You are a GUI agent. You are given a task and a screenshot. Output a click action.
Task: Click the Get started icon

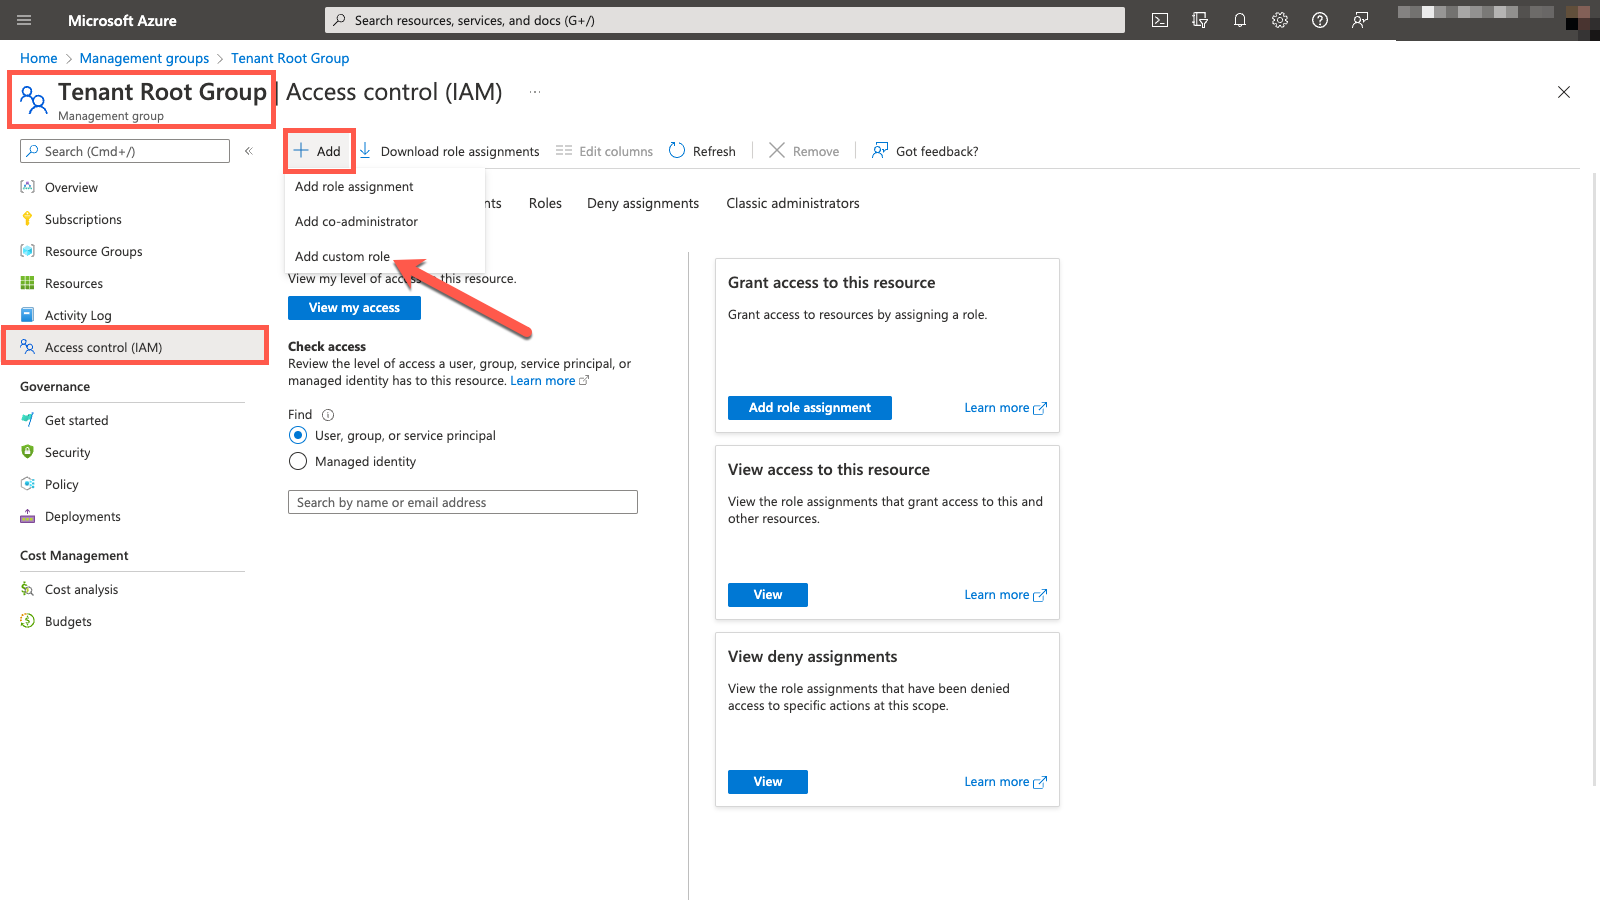coord(28,420)
